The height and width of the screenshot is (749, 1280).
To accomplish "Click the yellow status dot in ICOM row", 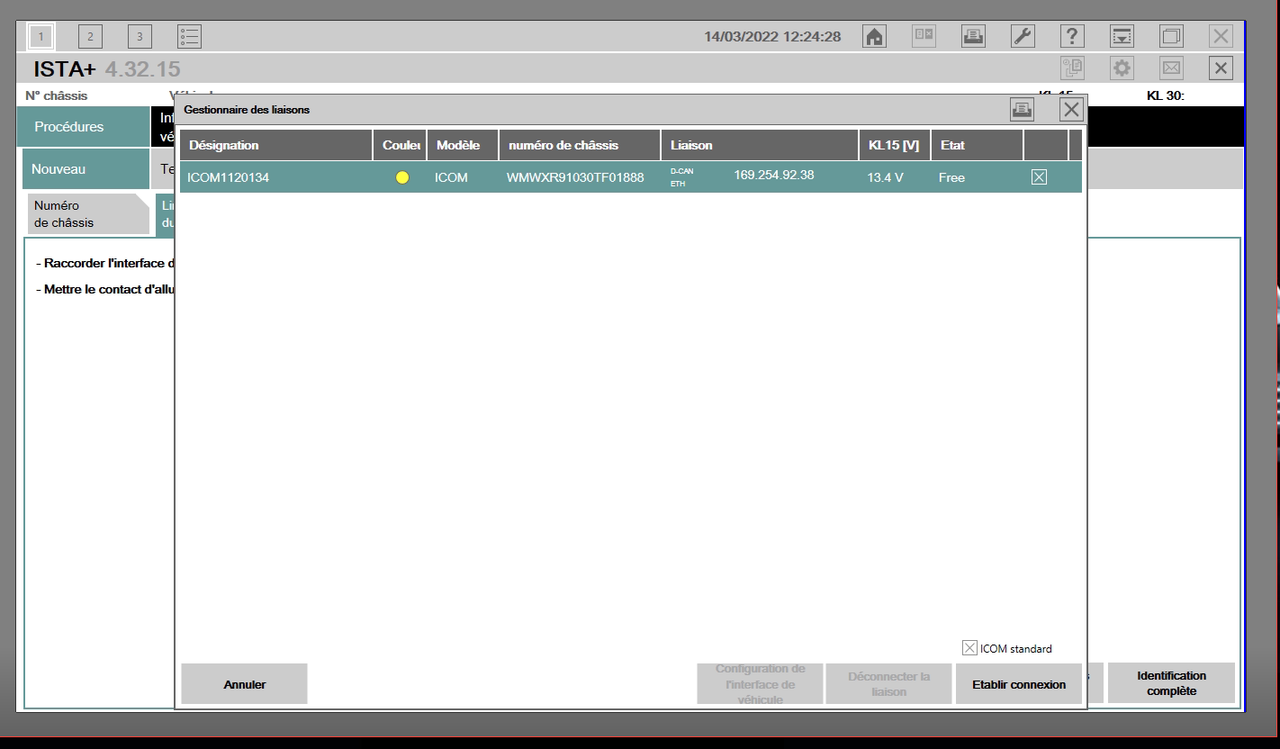I will (x=402, y=177).
